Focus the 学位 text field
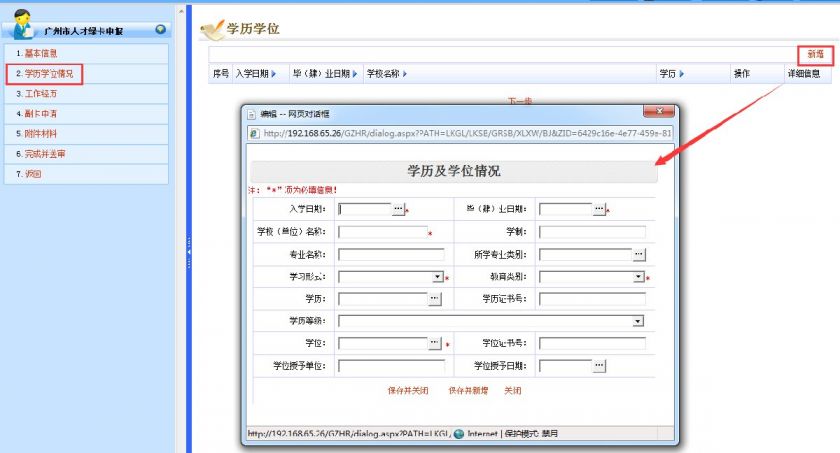 click(x=383, y=343)
